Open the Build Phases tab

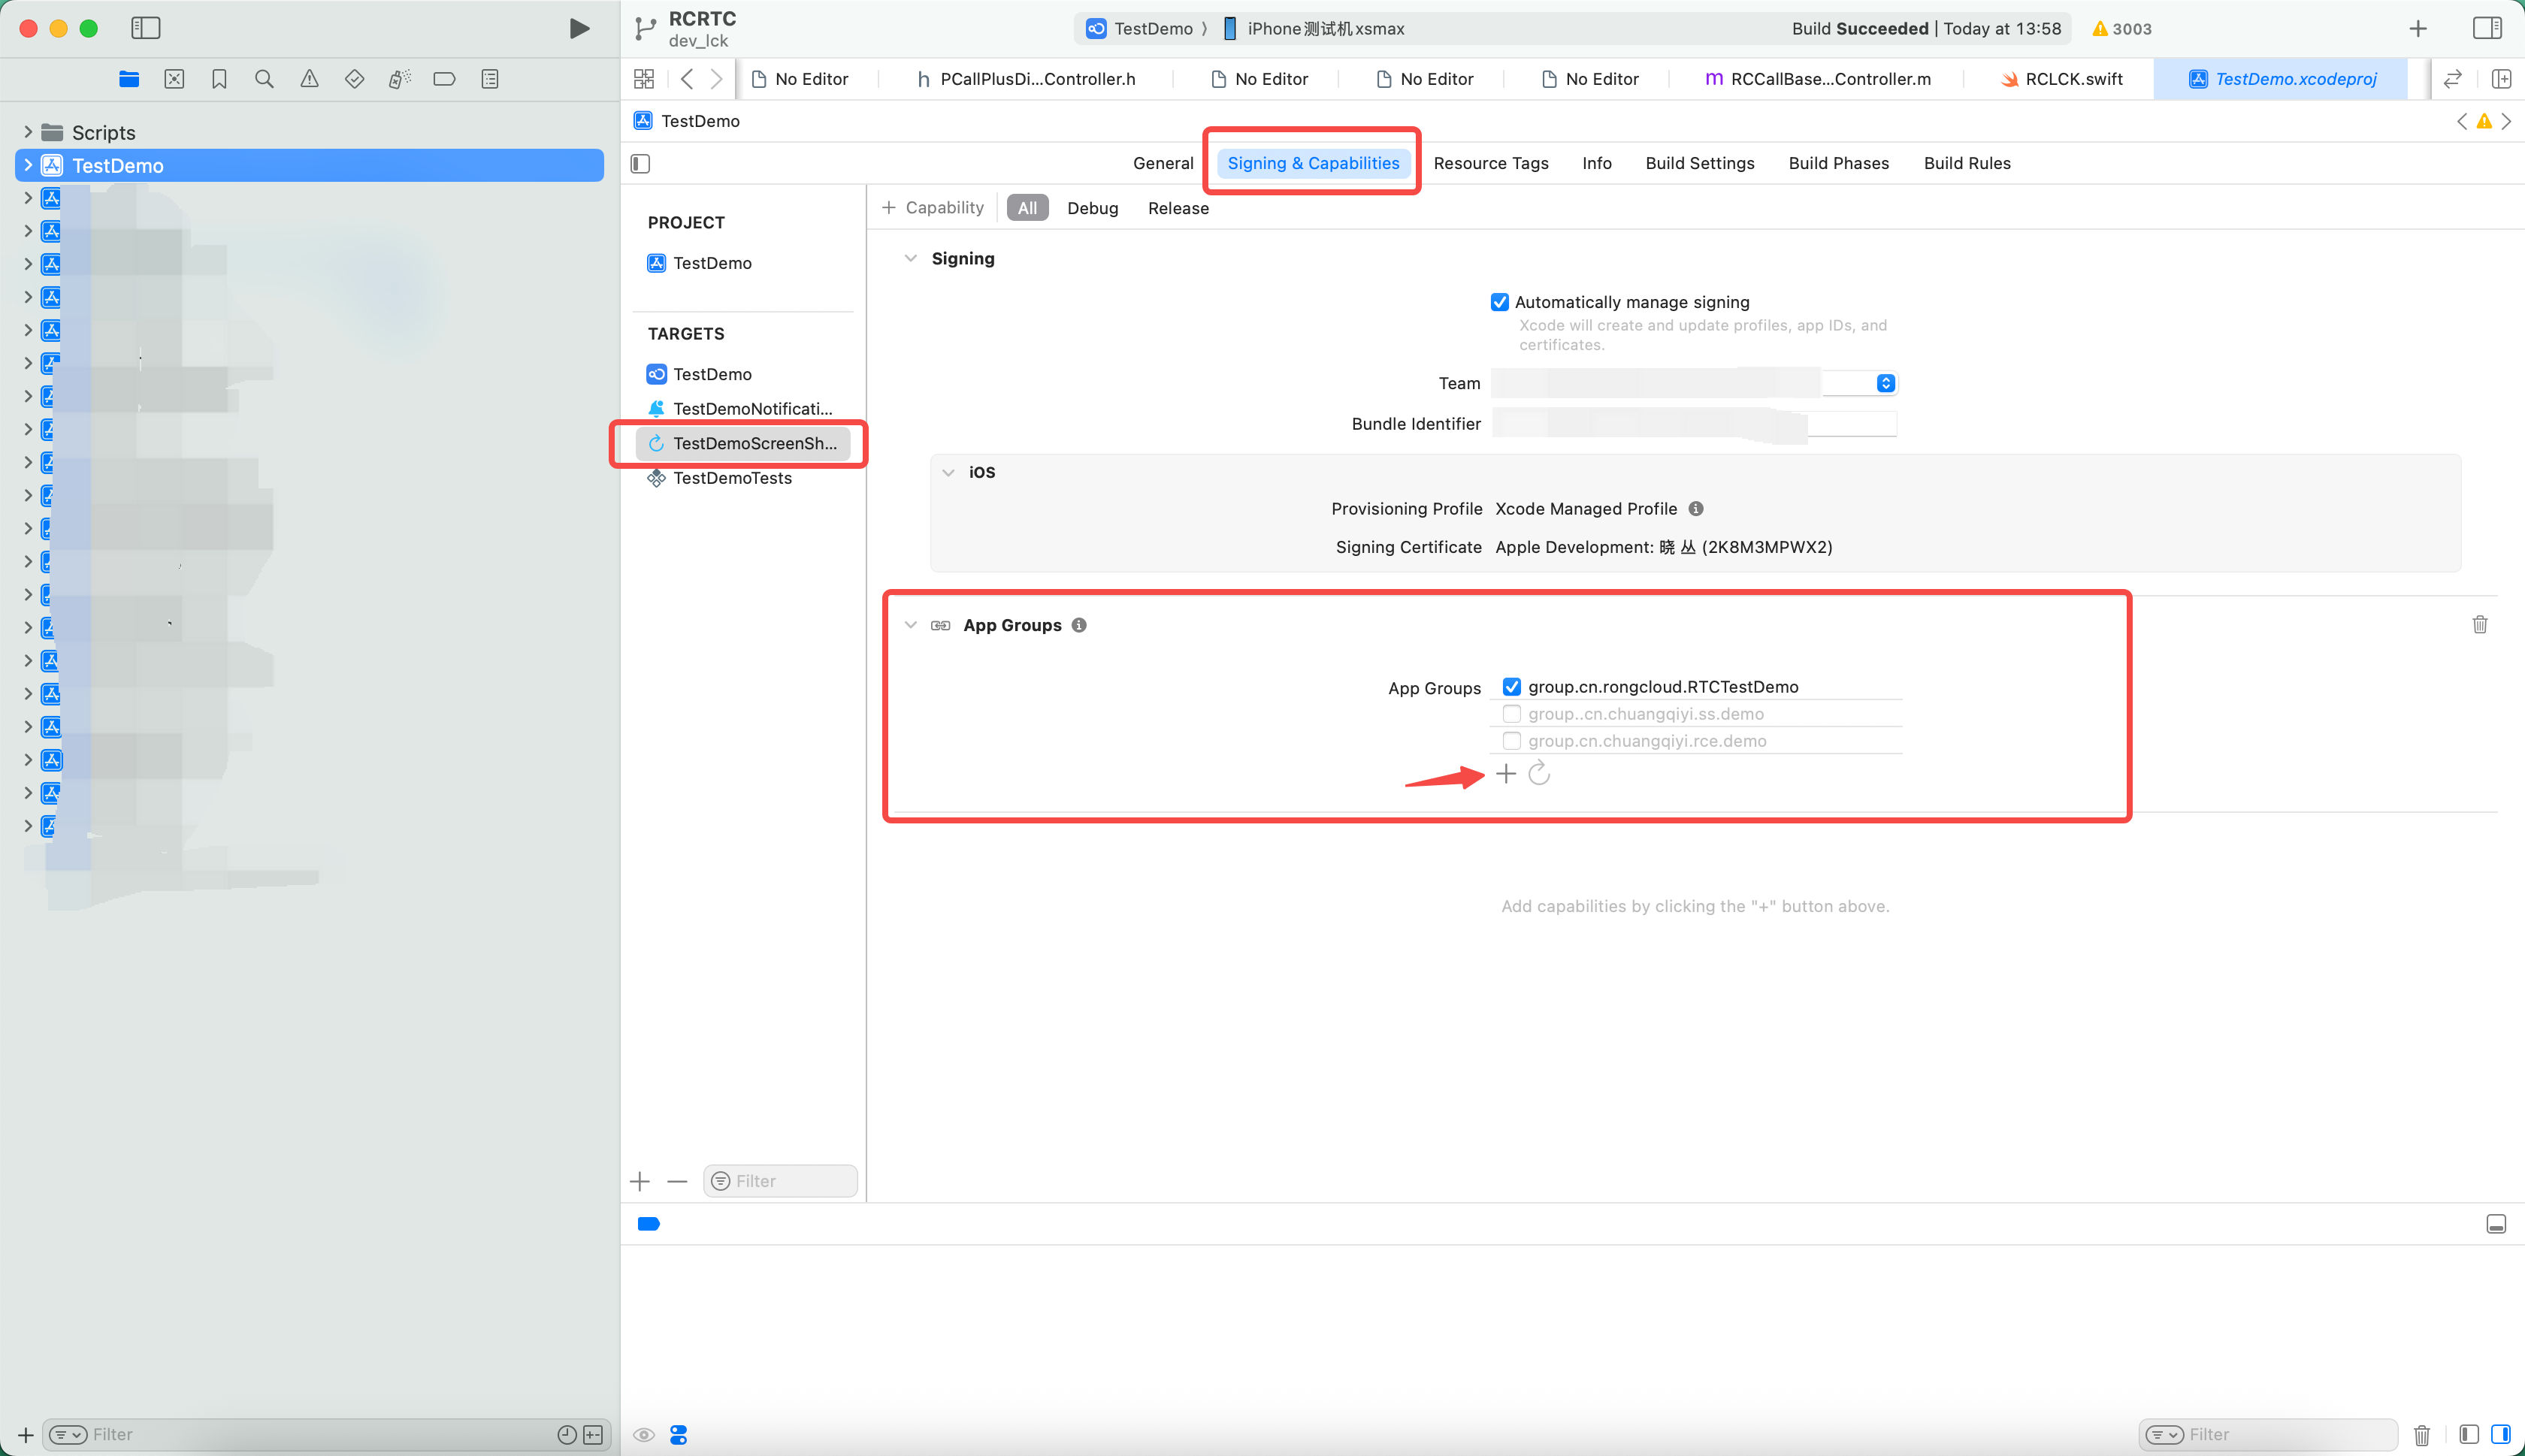(1838, 163)
